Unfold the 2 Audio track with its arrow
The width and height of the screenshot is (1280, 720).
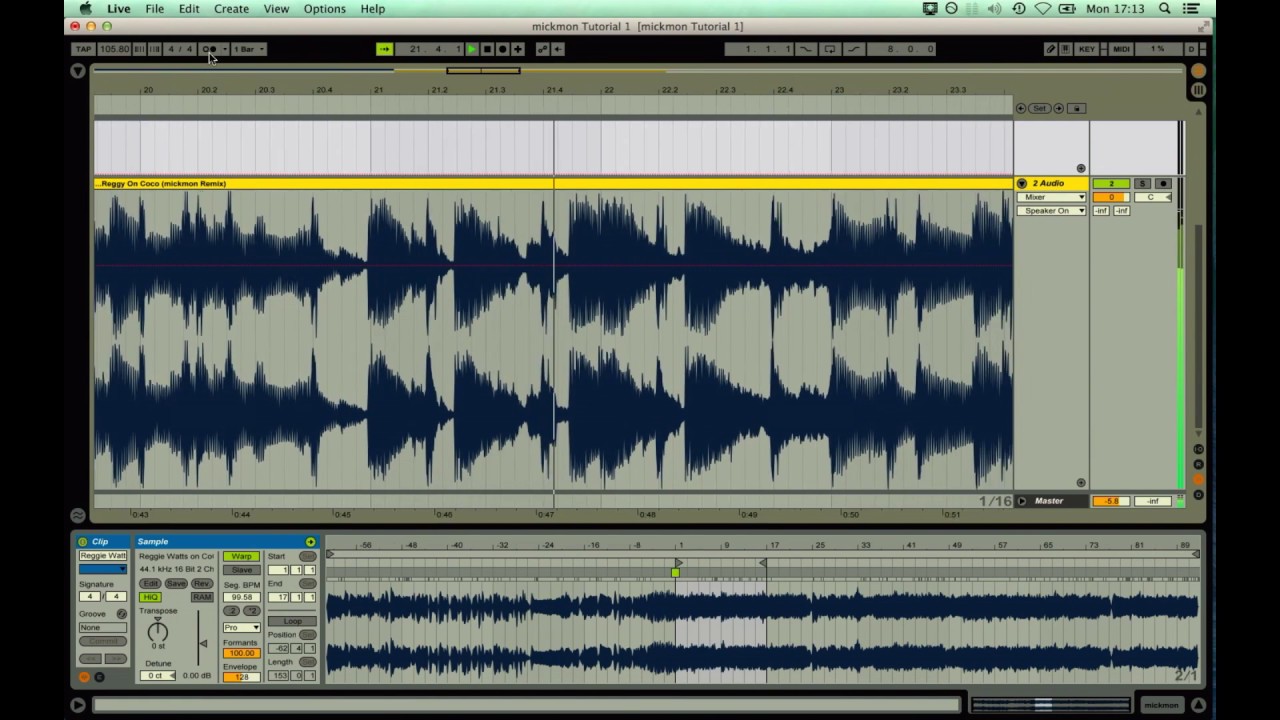point(1021,184)
